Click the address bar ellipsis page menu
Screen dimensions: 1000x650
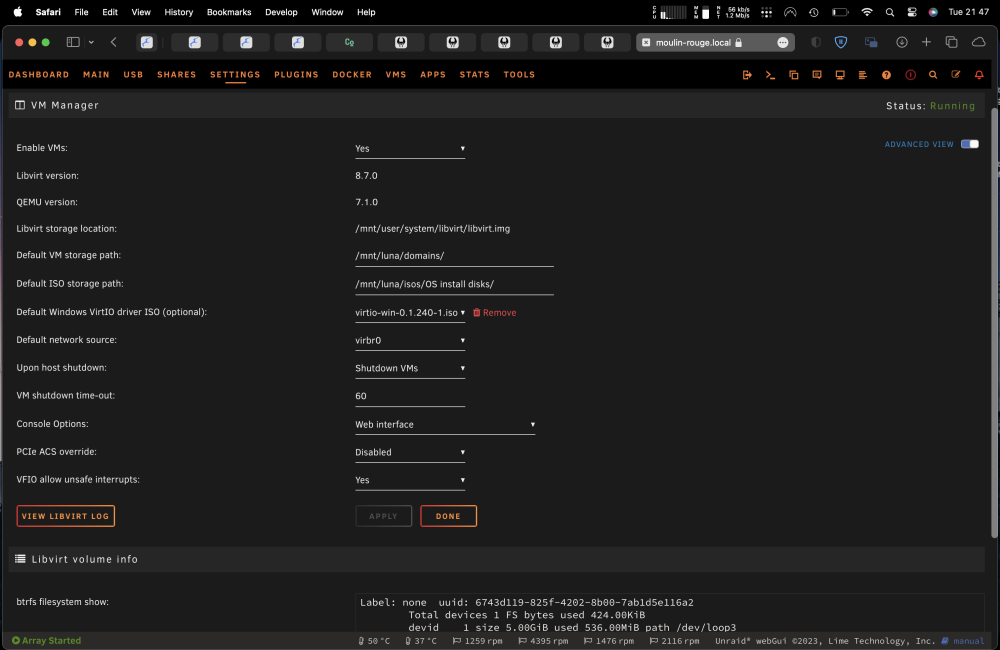(x=783, y=42)
